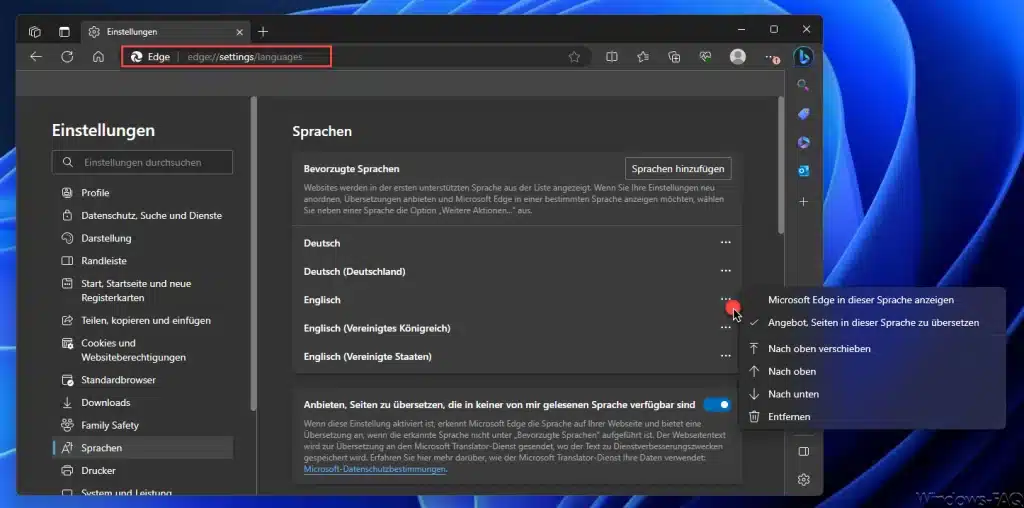
Task: Toggle the offer-to-translate-pages switch
Action: click(x=717, y=405)
